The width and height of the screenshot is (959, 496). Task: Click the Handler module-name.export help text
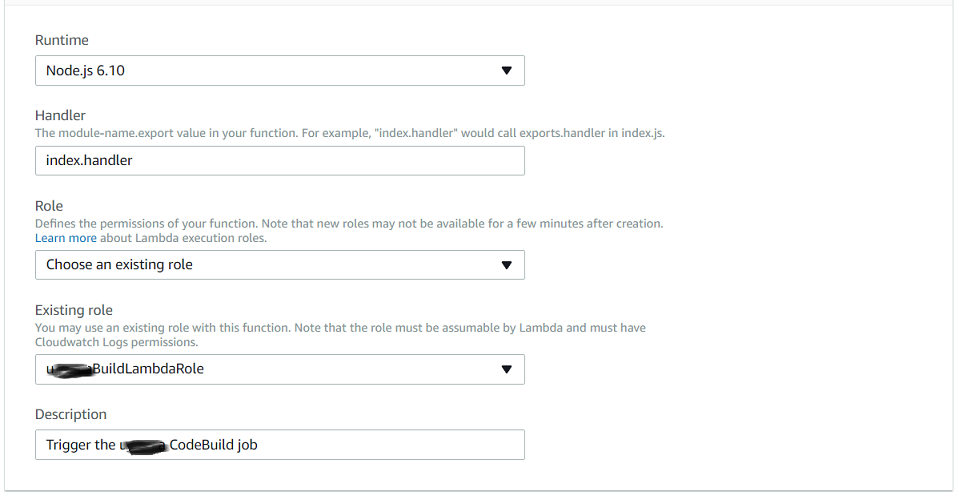click(x=350, y=133)
